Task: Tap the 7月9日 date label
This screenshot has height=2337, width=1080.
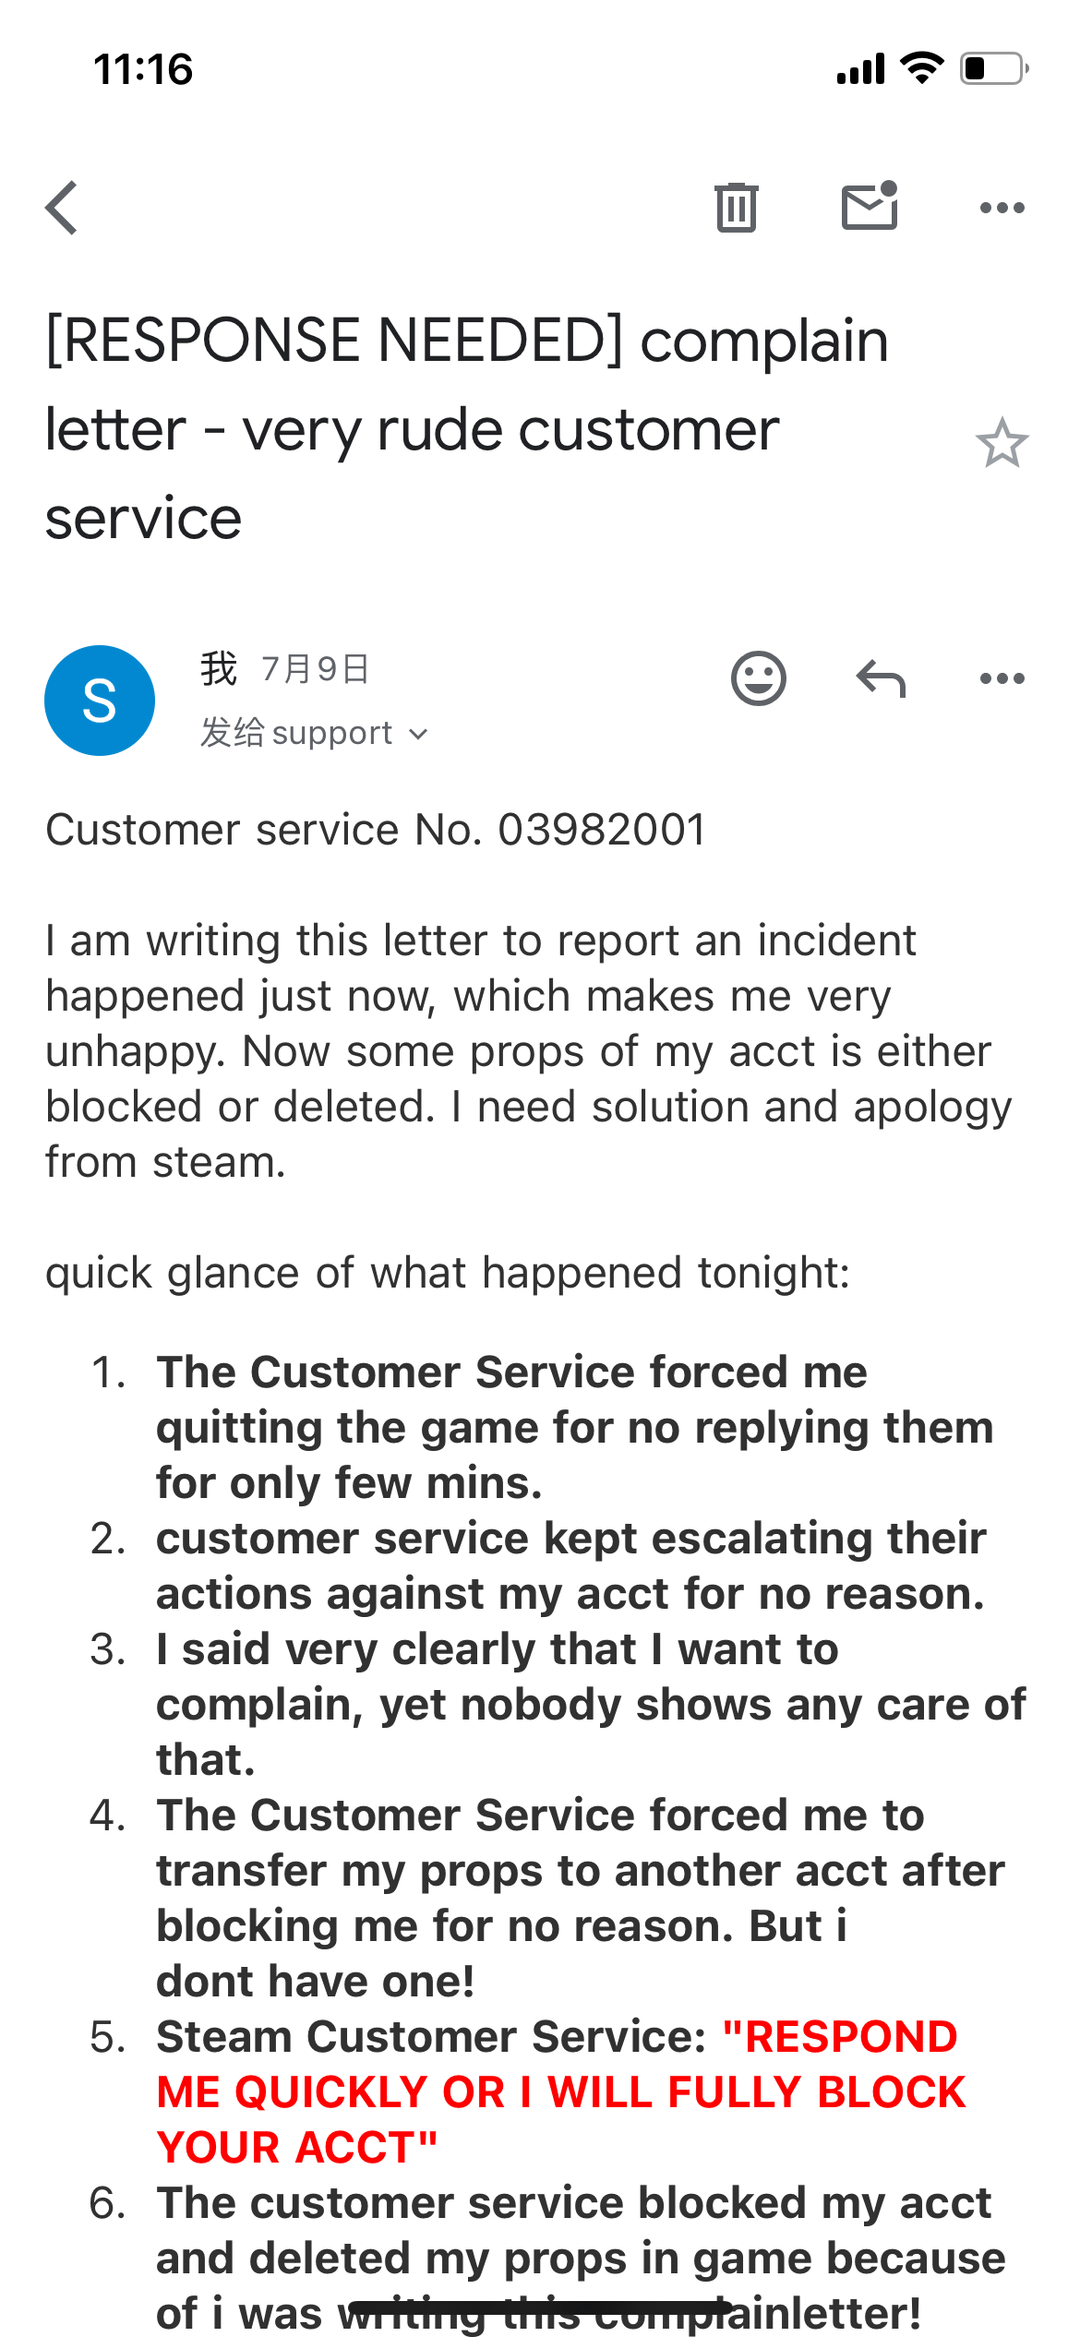Action: 315,669
